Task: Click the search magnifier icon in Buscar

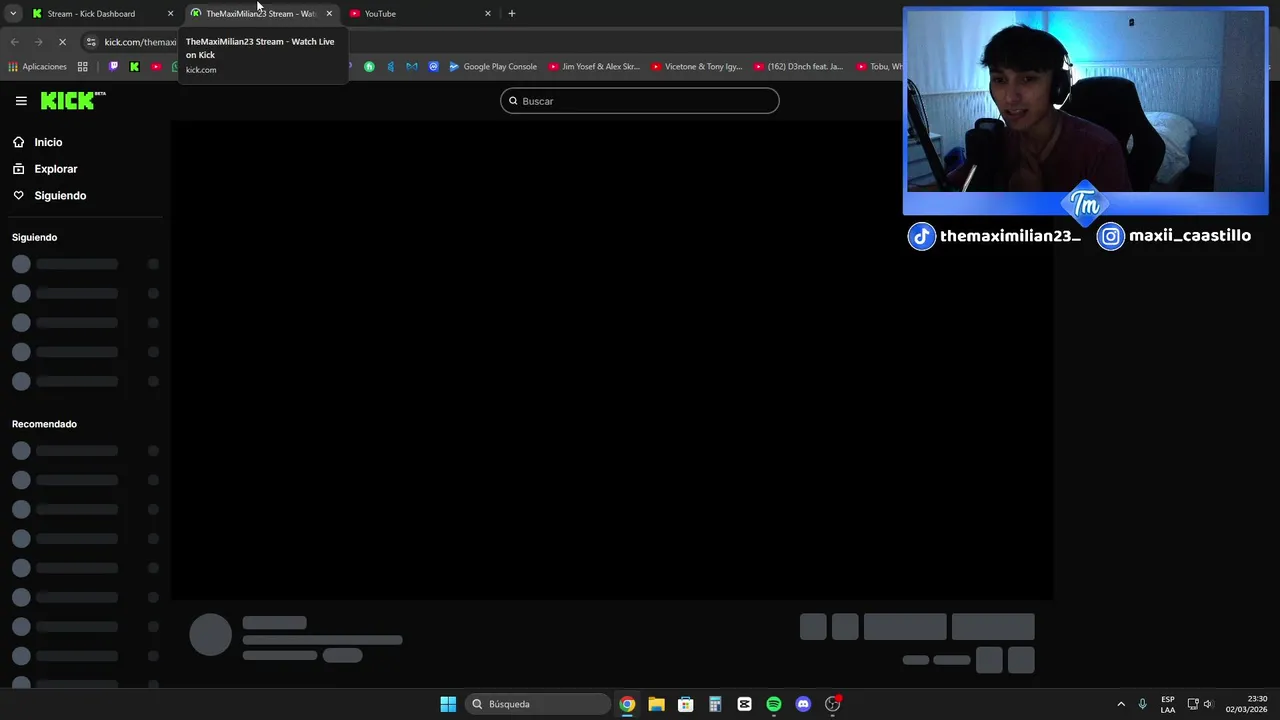Action: click(x=513, y=101)
